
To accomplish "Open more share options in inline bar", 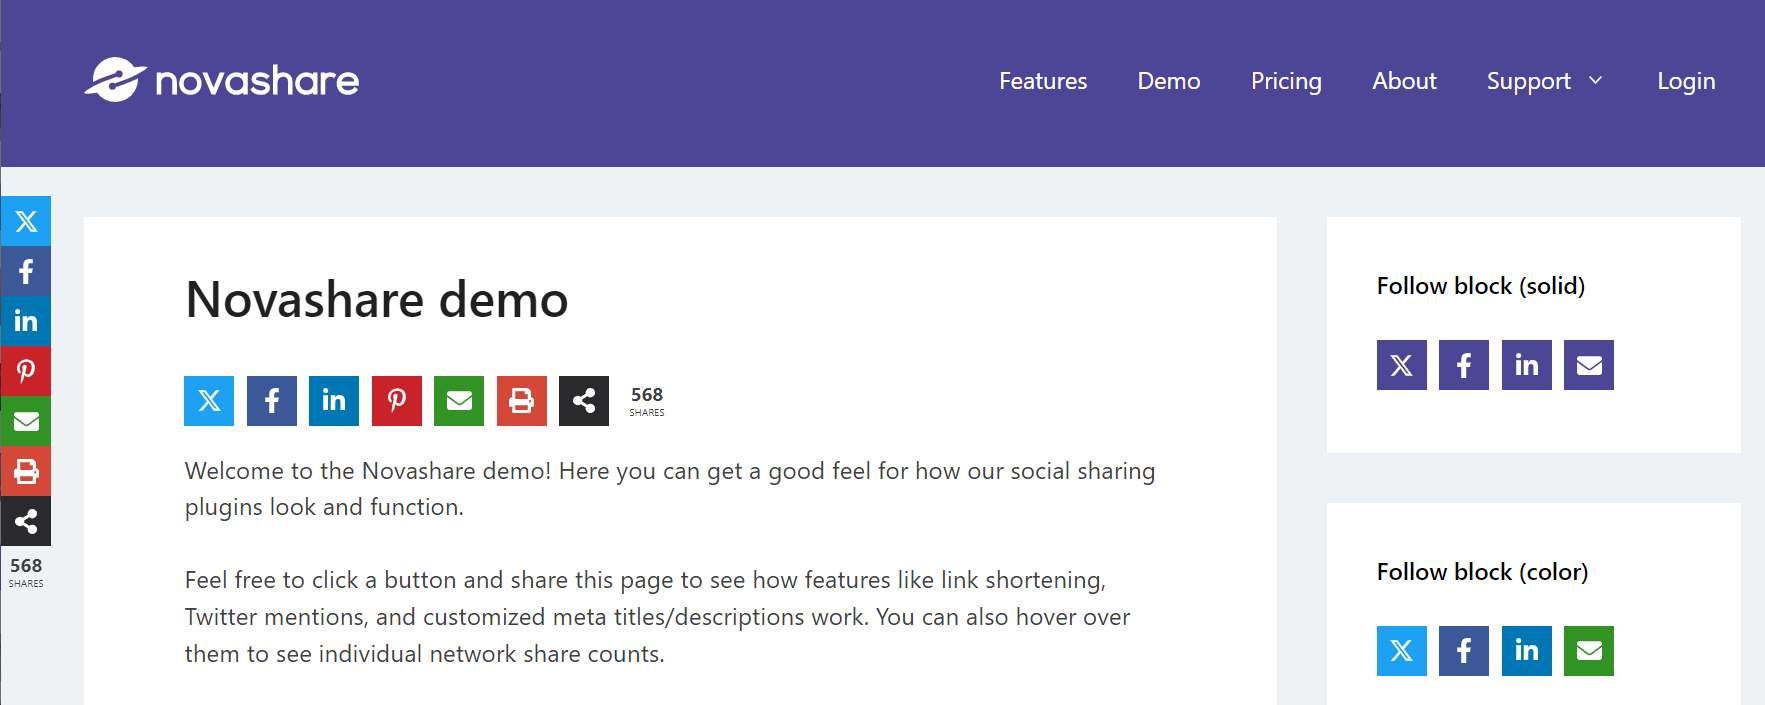I will 584,401.
